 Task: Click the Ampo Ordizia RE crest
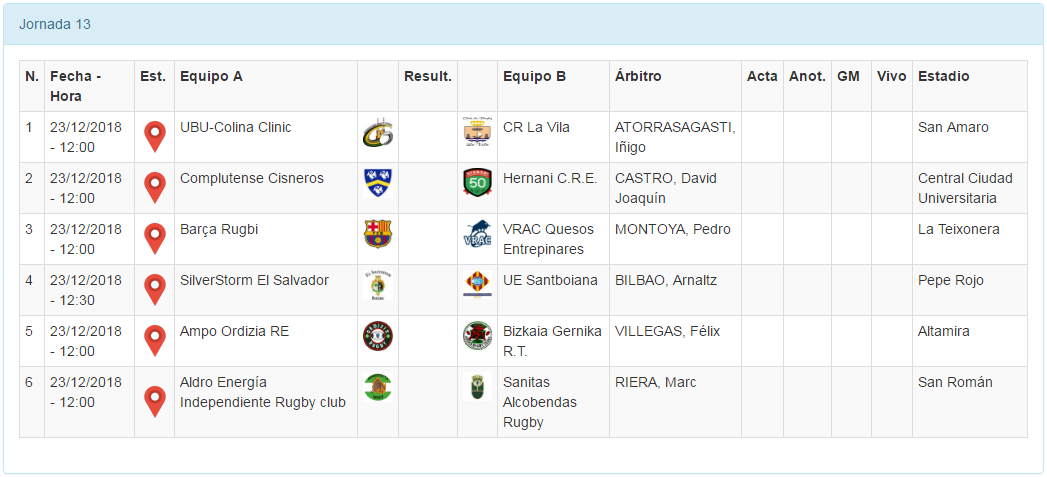pyautogui.click(x=378, y=336)
